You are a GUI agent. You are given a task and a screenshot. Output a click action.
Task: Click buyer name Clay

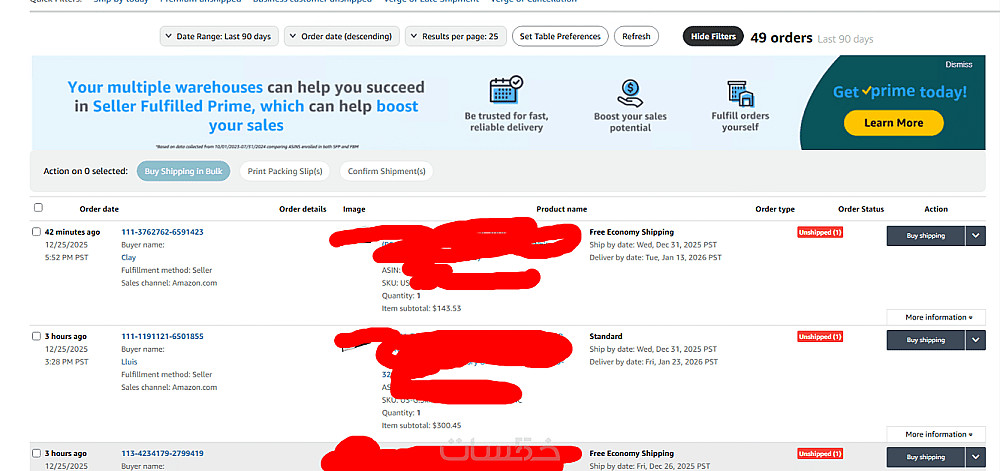point(128,257)
